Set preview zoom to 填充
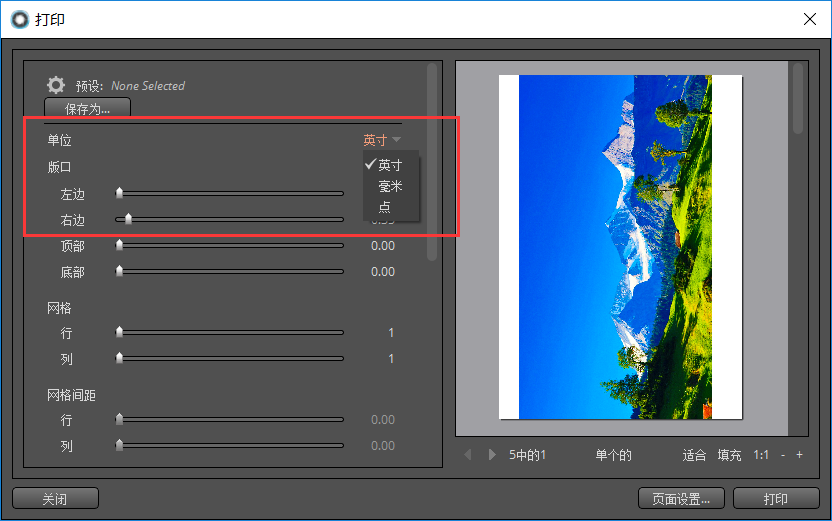The height and width of the screenshot is (521, 832). click(729, 455)
